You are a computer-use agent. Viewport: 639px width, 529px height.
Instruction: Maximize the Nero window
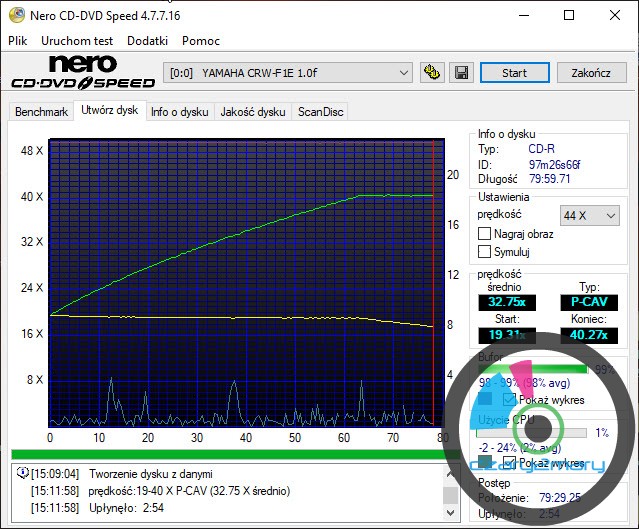[568, 15]
